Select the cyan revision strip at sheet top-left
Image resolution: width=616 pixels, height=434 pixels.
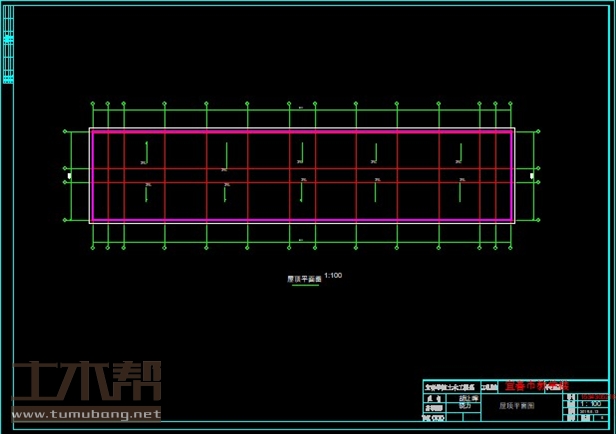click(8, 57)
